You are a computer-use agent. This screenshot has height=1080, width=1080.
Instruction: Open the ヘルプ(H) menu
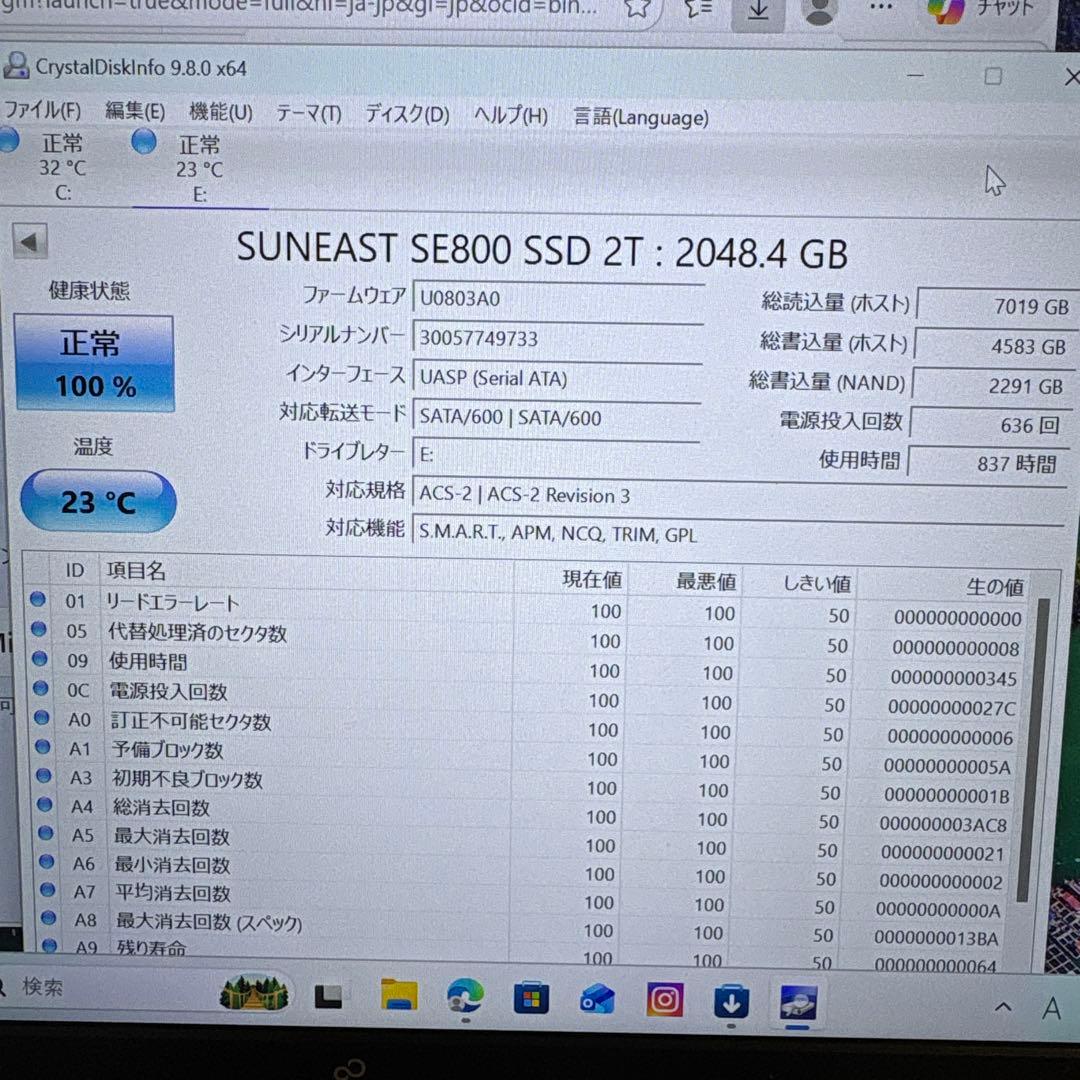[x=510, y=116]
